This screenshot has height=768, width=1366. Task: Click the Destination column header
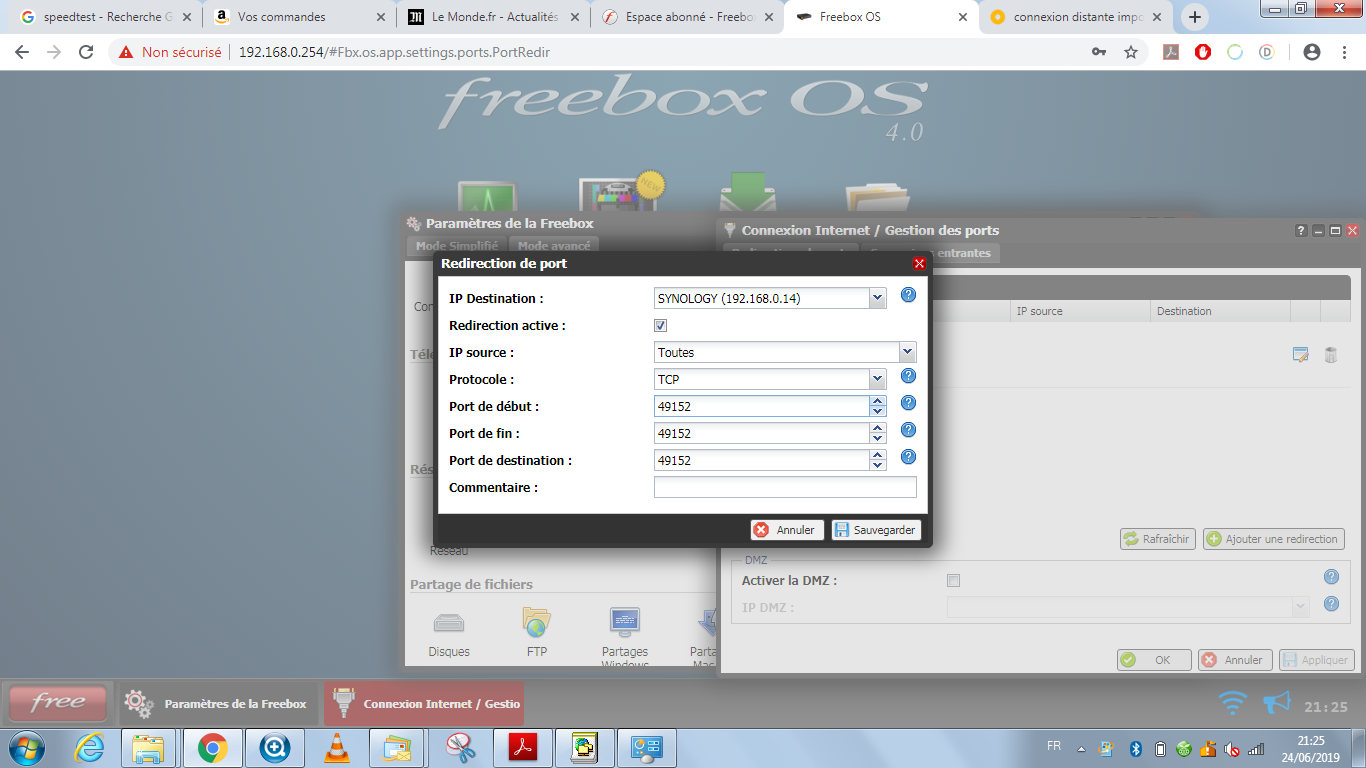[1220, 311]
